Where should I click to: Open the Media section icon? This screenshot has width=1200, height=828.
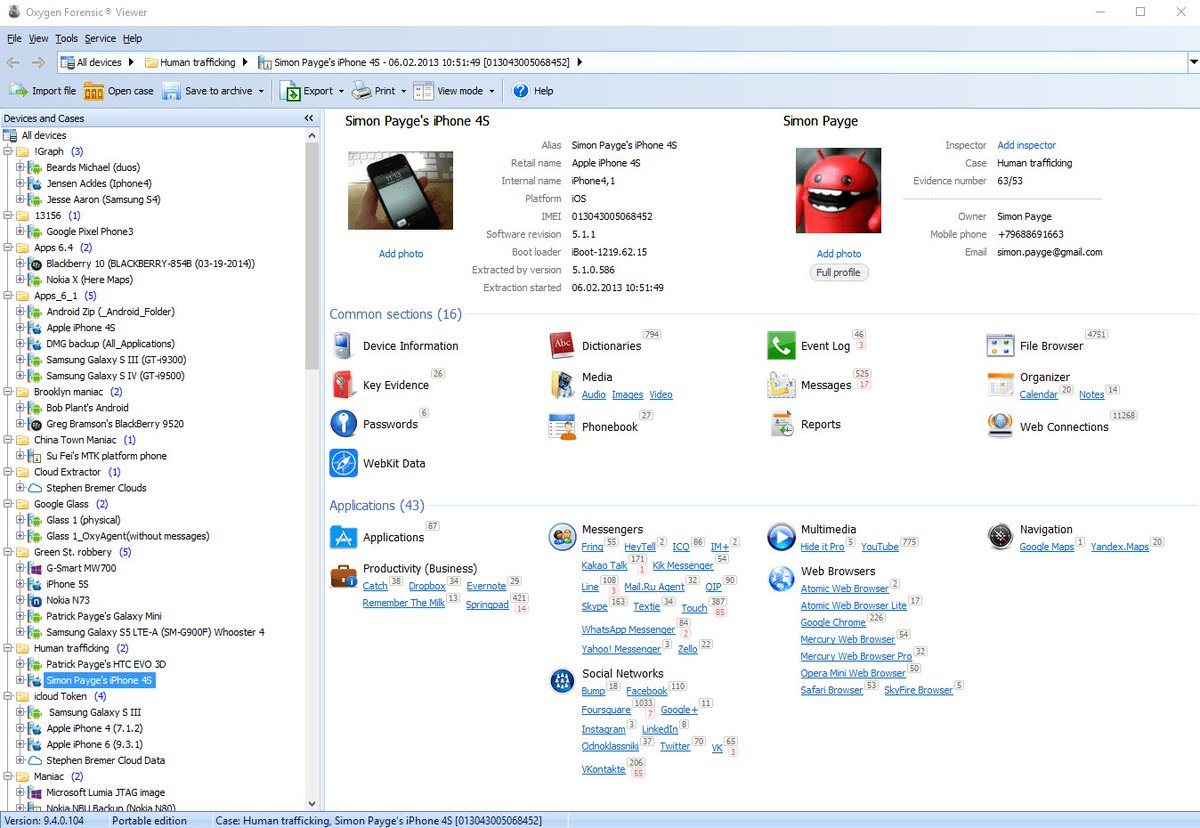[562, 385]
